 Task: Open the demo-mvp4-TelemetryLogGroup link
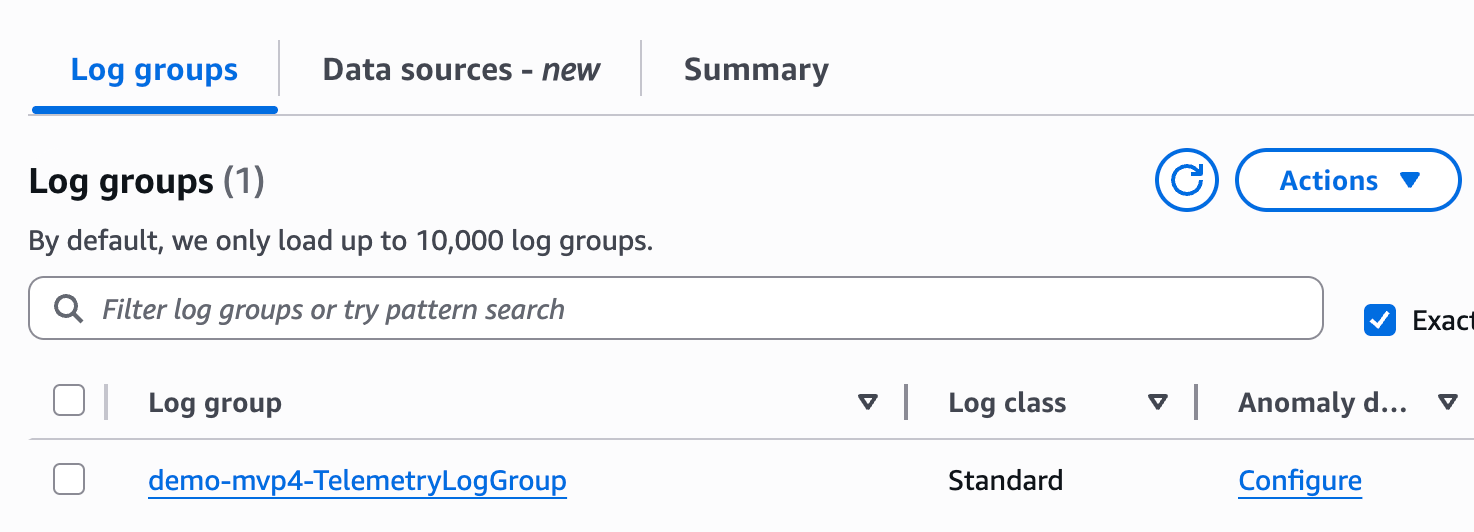pos(357,481)
